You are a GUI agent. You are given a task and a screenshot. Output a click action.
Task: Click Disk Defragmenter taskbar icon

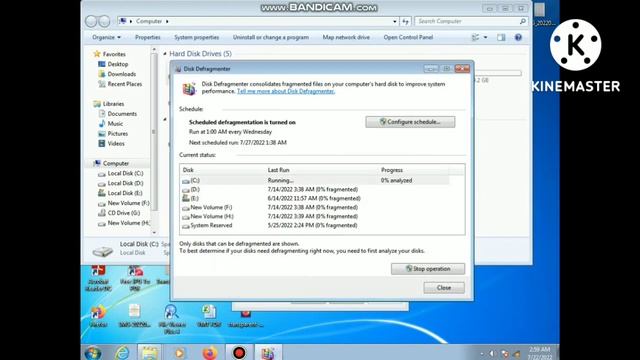268,353
